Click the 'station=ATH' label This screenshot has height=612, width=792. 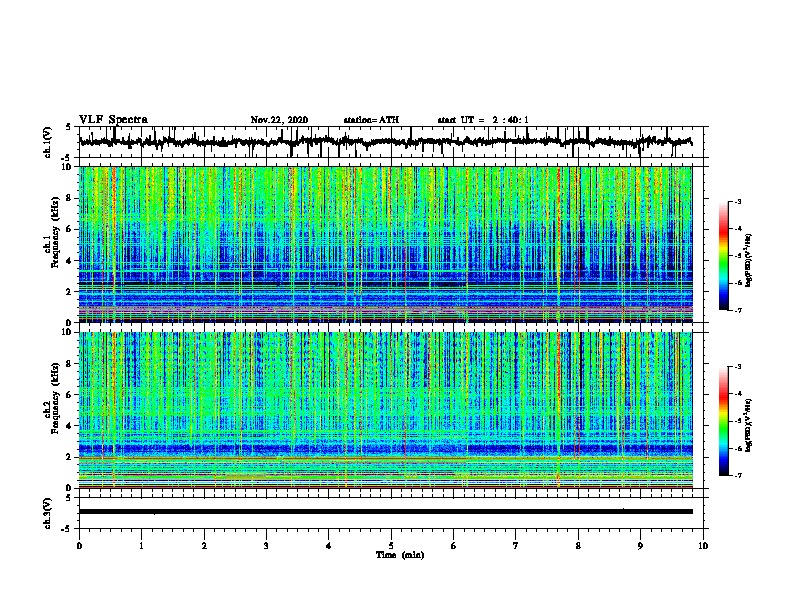[x=371, y=120]
